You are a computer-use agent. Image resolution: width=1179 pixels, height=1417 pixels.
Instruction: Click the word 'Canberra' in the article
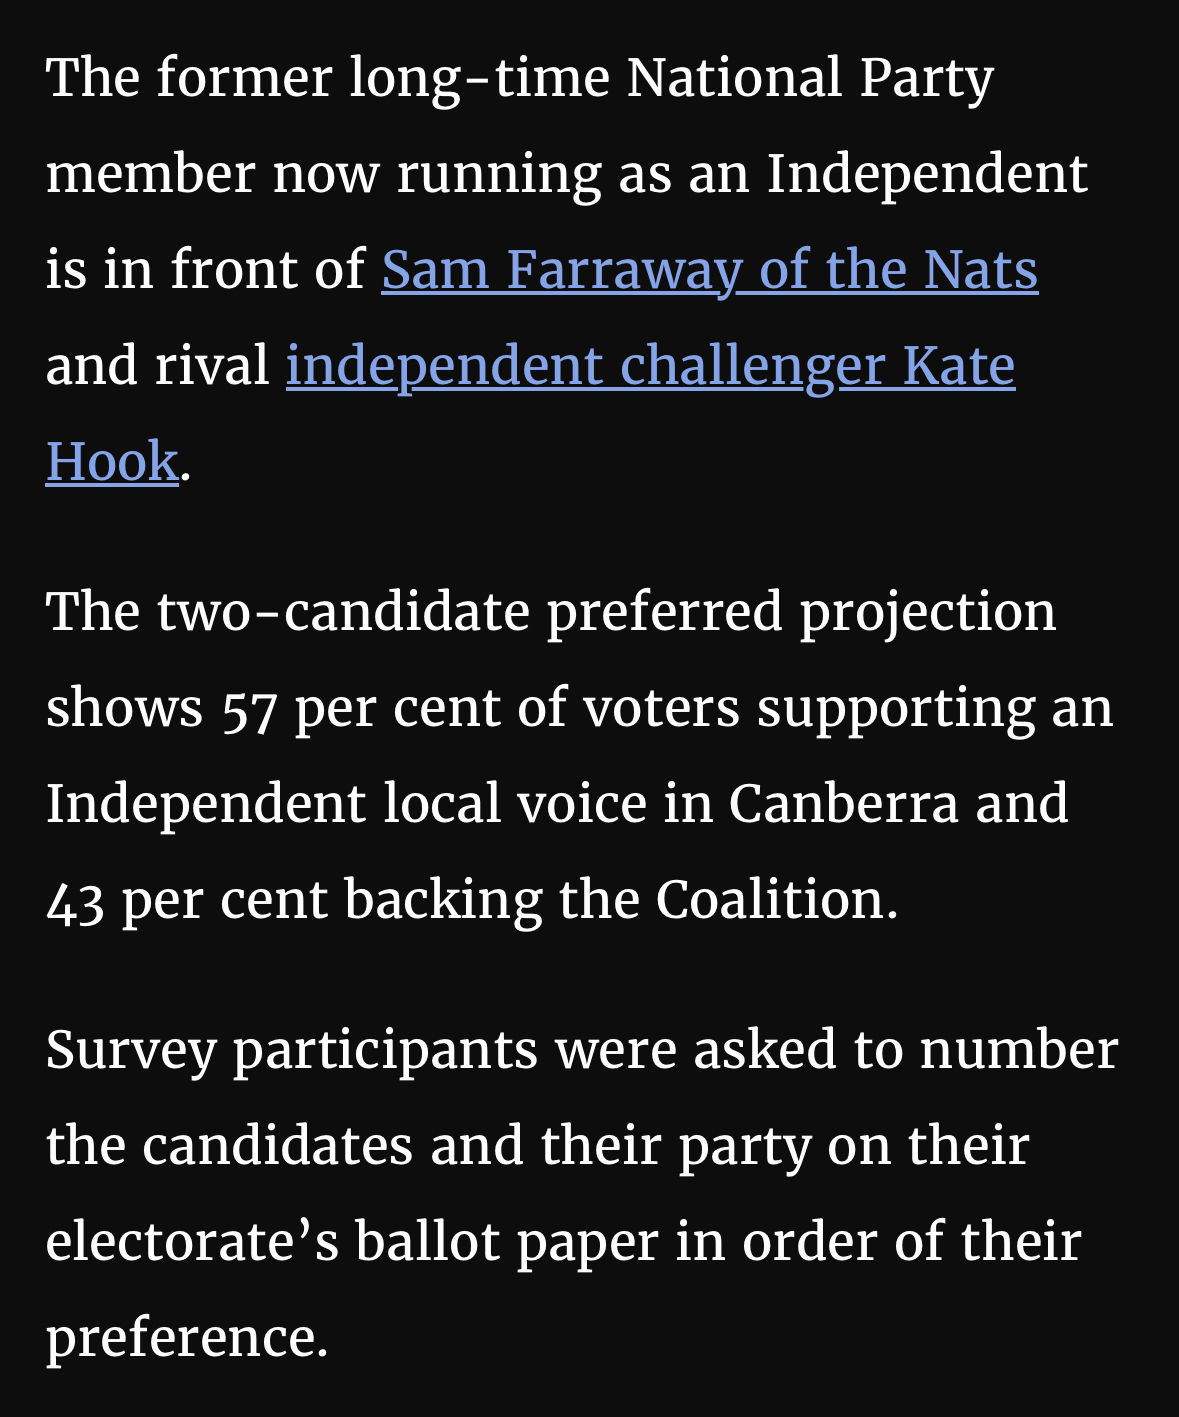click(842, 804)
